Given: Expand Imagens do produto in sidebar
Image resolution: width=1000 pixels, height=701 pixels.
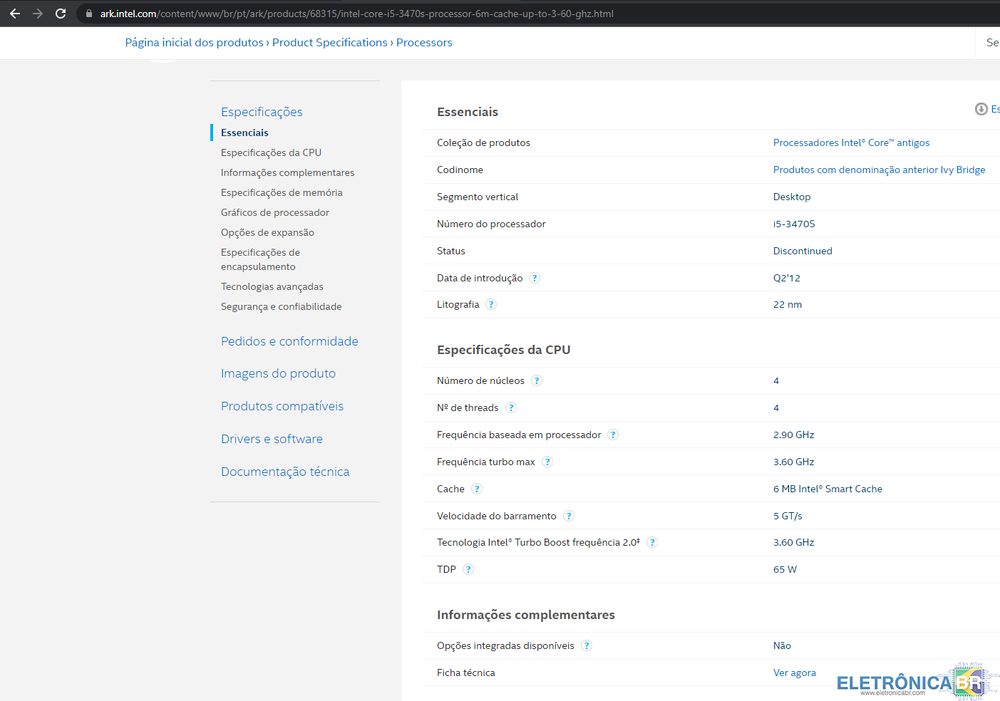Looking at the screenshot, I should [x=278, y=373].
